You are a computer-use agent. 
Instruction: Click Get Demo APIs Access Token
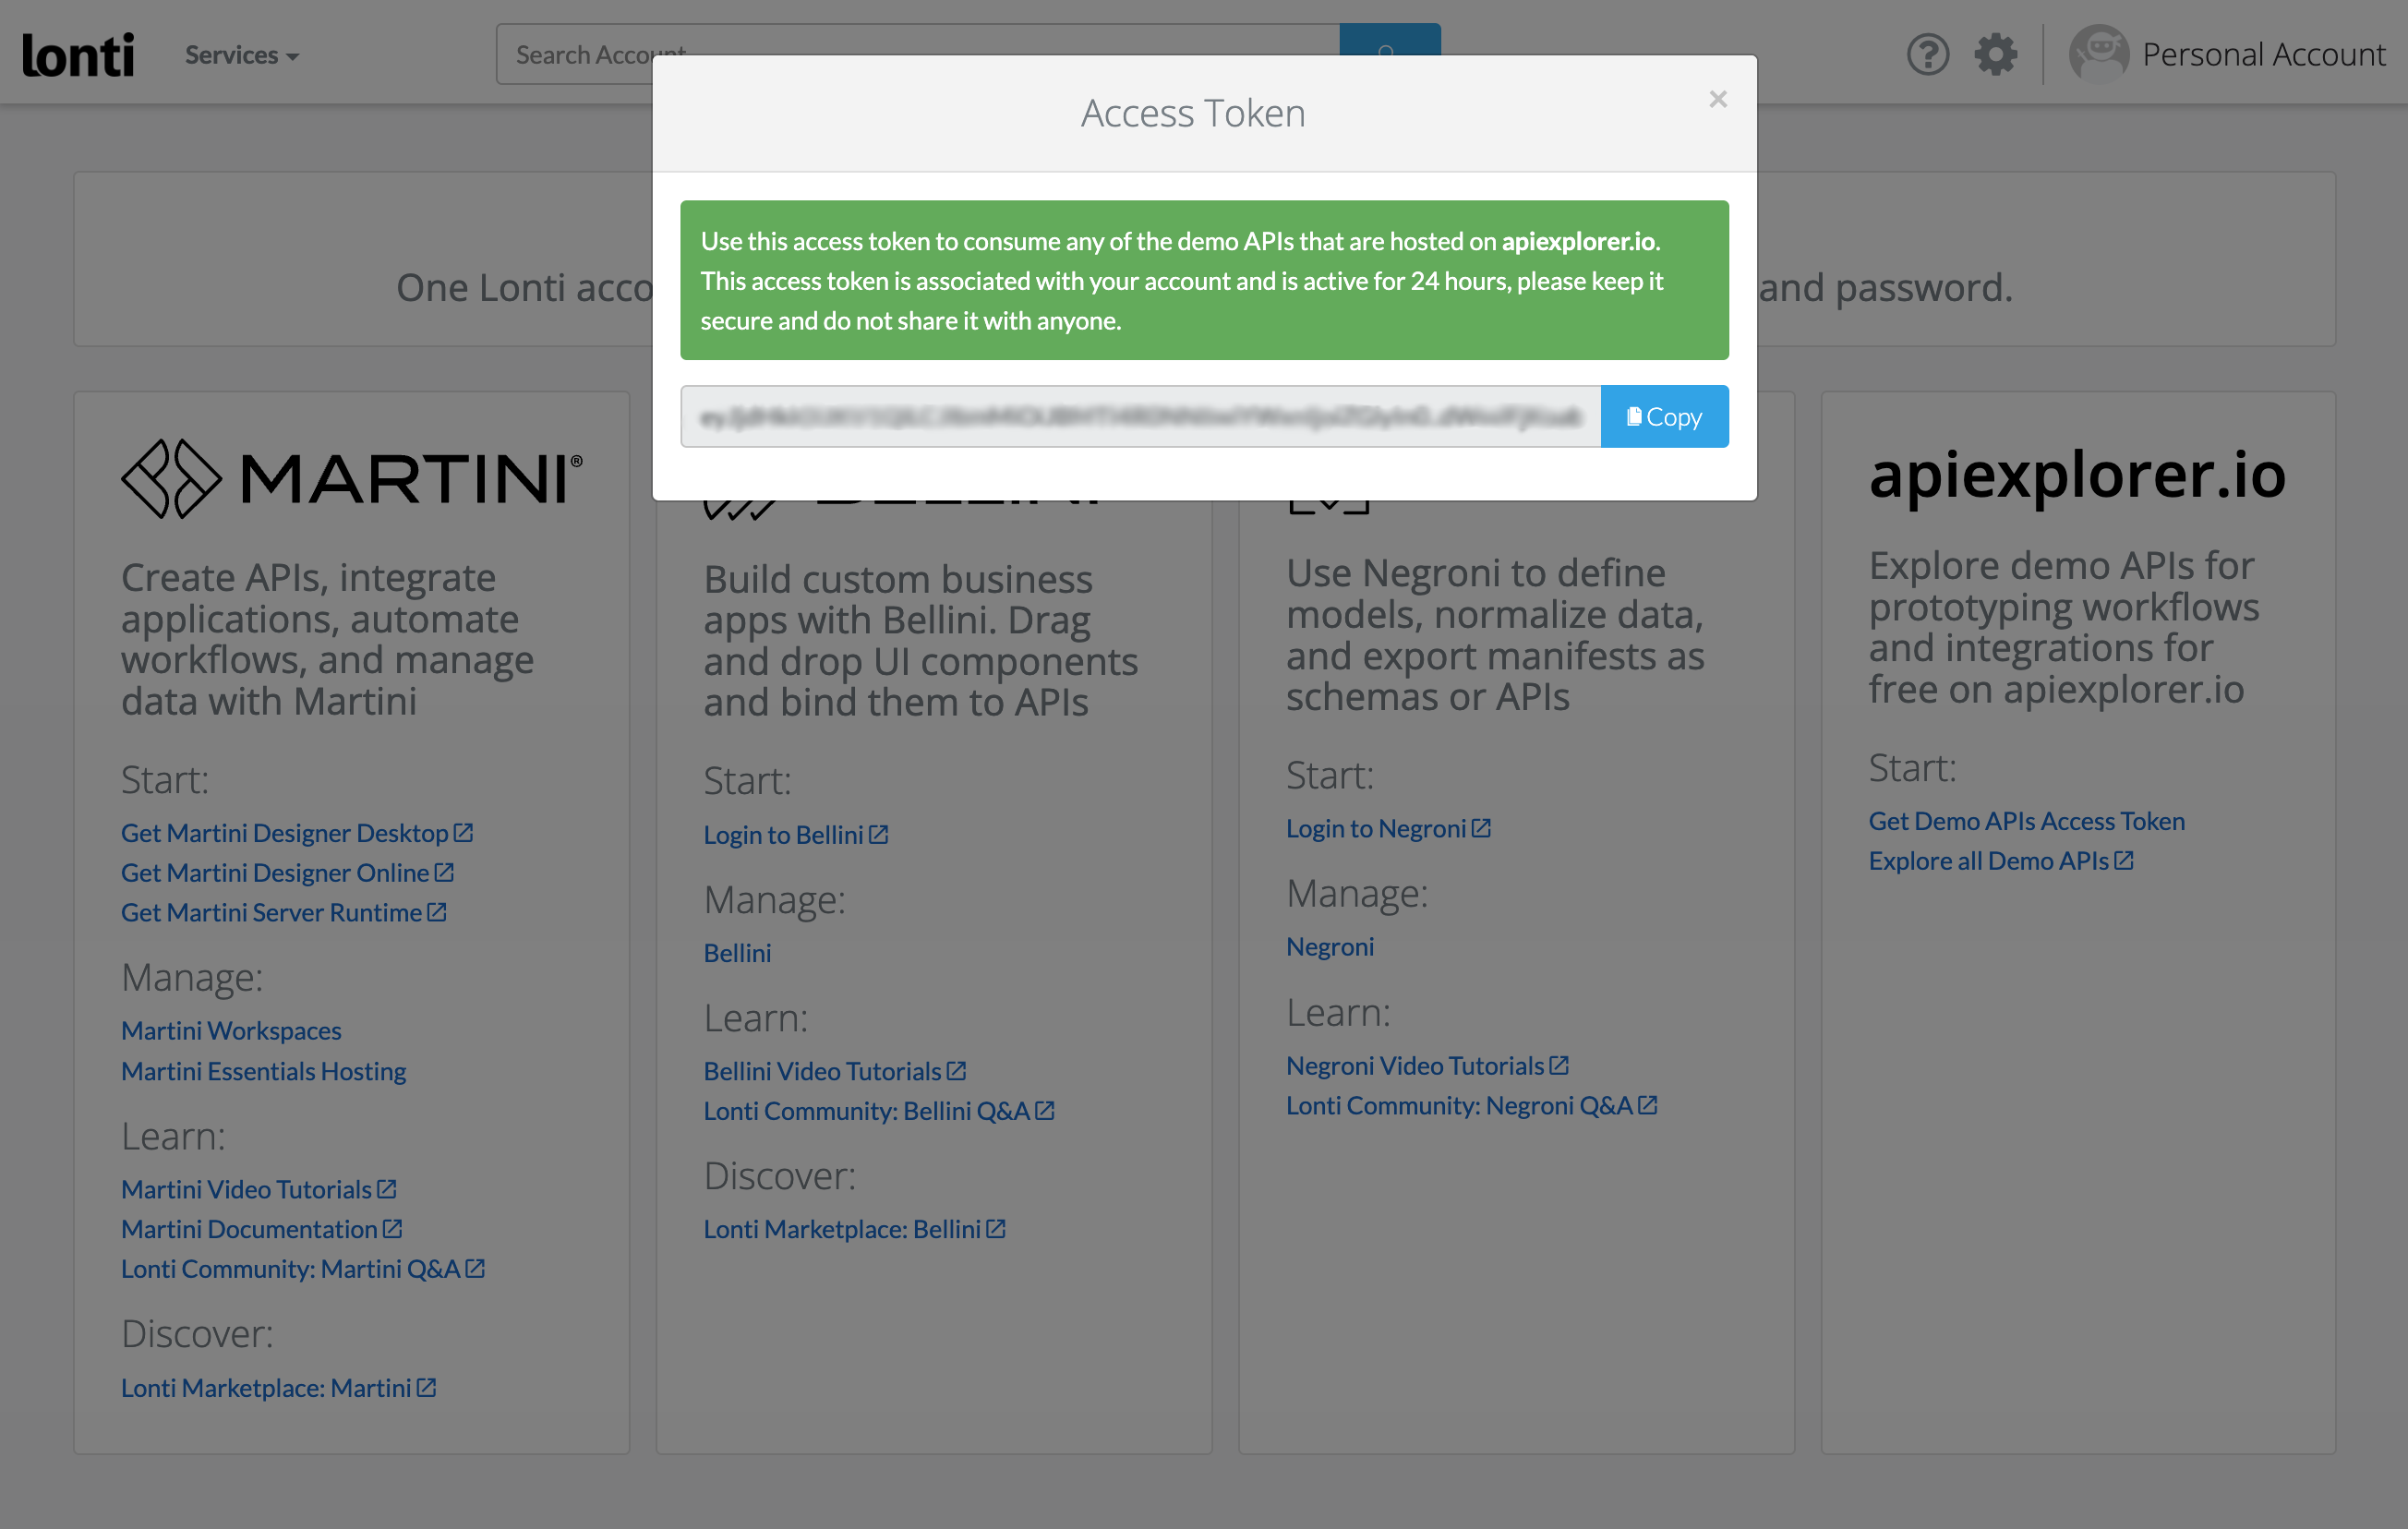pyautogui.click(x=2027, y=821)
